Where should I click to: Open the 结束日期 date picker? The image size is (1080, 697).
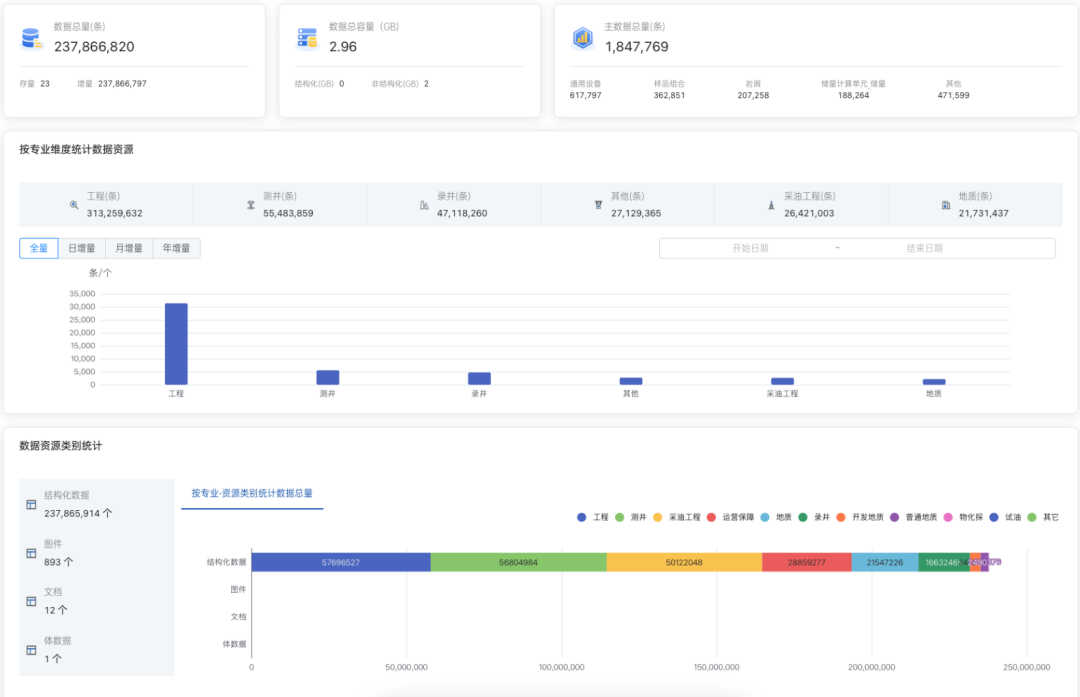[x=924, y=248]
